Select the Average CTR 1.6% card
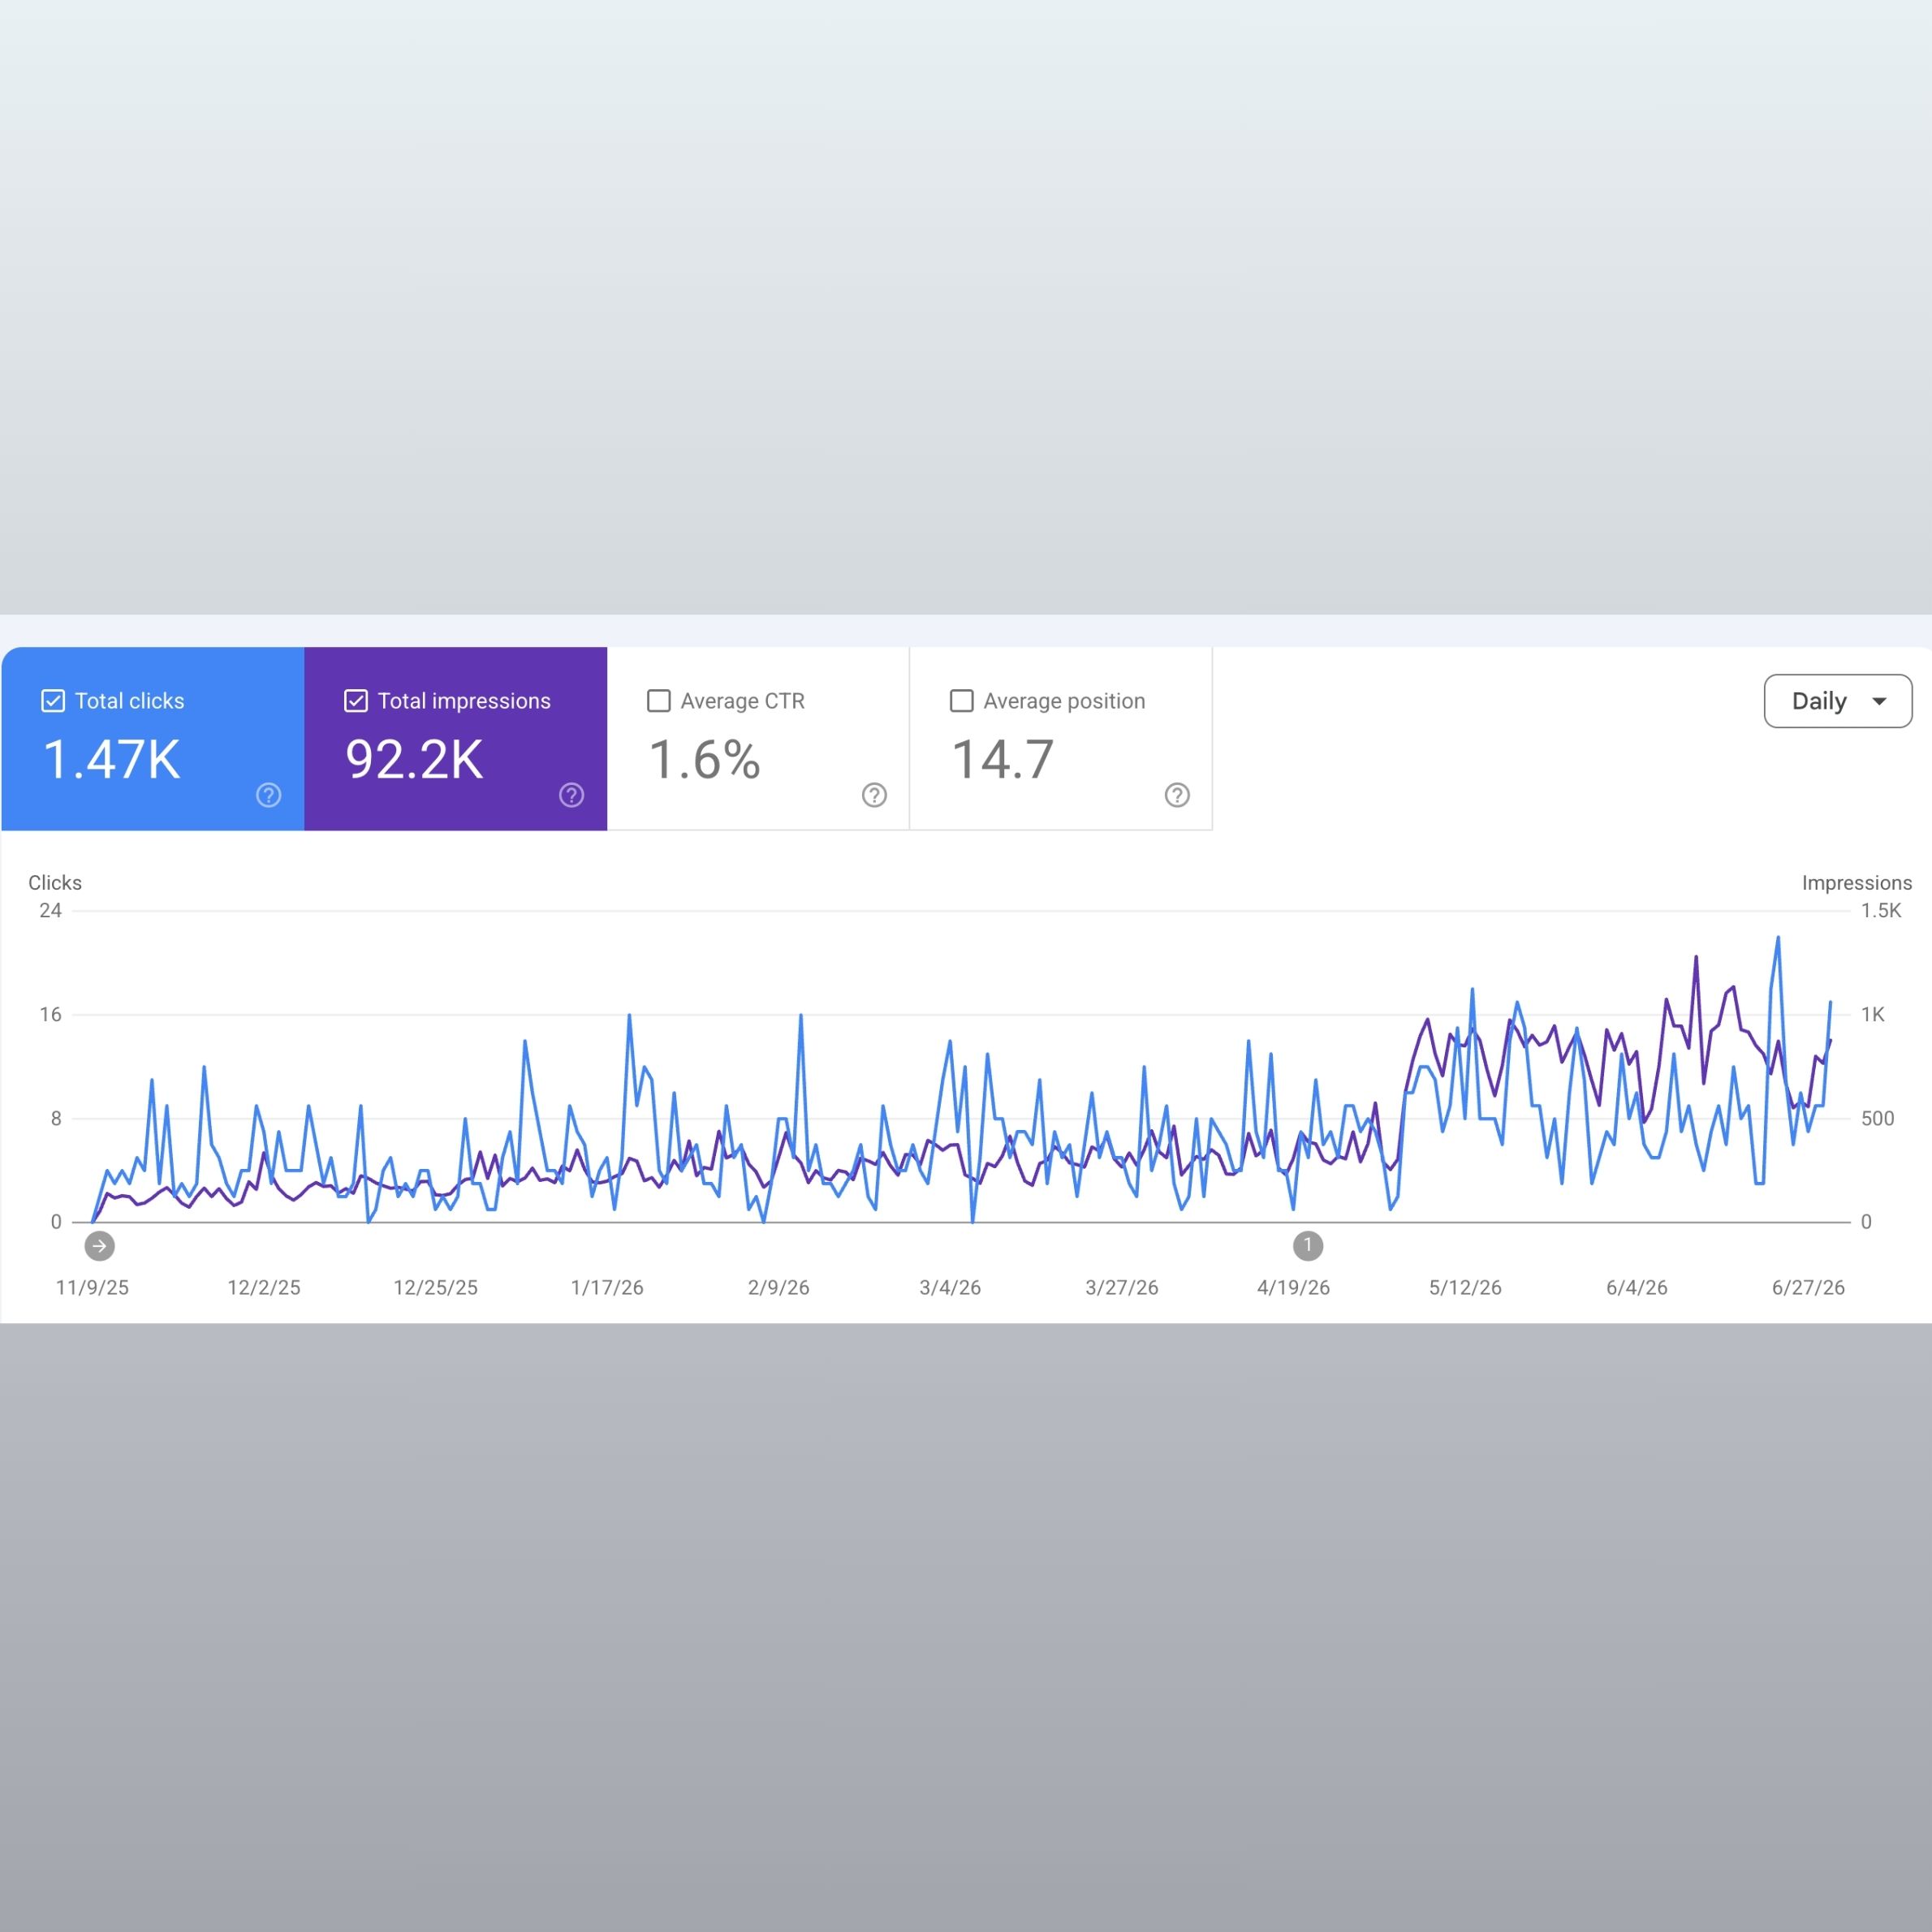Screen dimensions: 1932x1932 coord(758,738)
